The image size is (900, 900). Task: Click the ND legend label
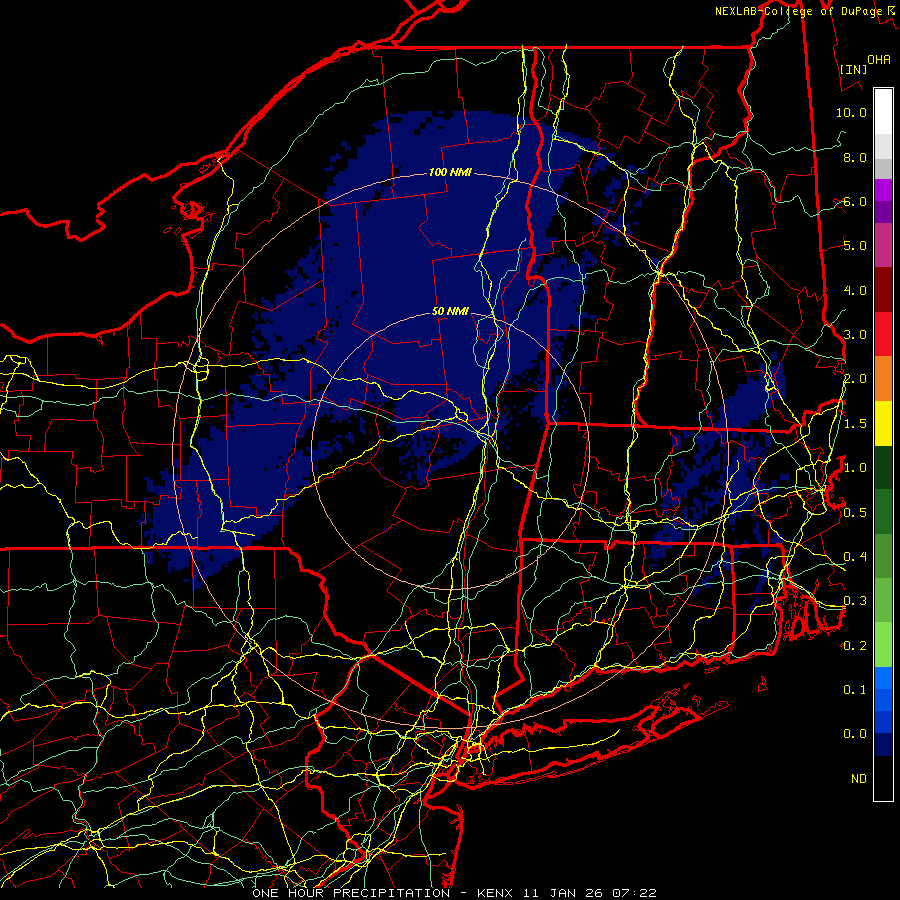(x=859, y=779)
